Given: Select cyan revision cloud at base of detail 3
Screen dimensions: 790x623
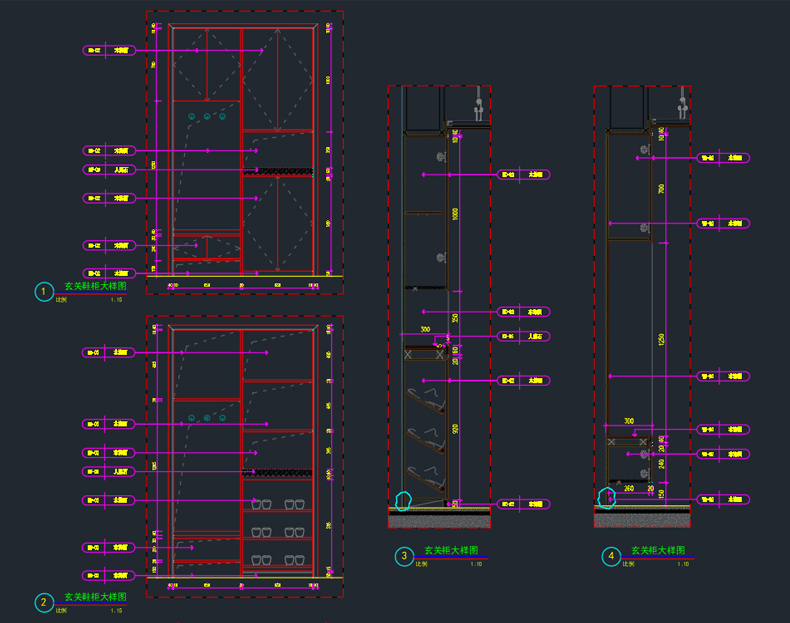Looking at the screenshot, I should pos(403,501).
